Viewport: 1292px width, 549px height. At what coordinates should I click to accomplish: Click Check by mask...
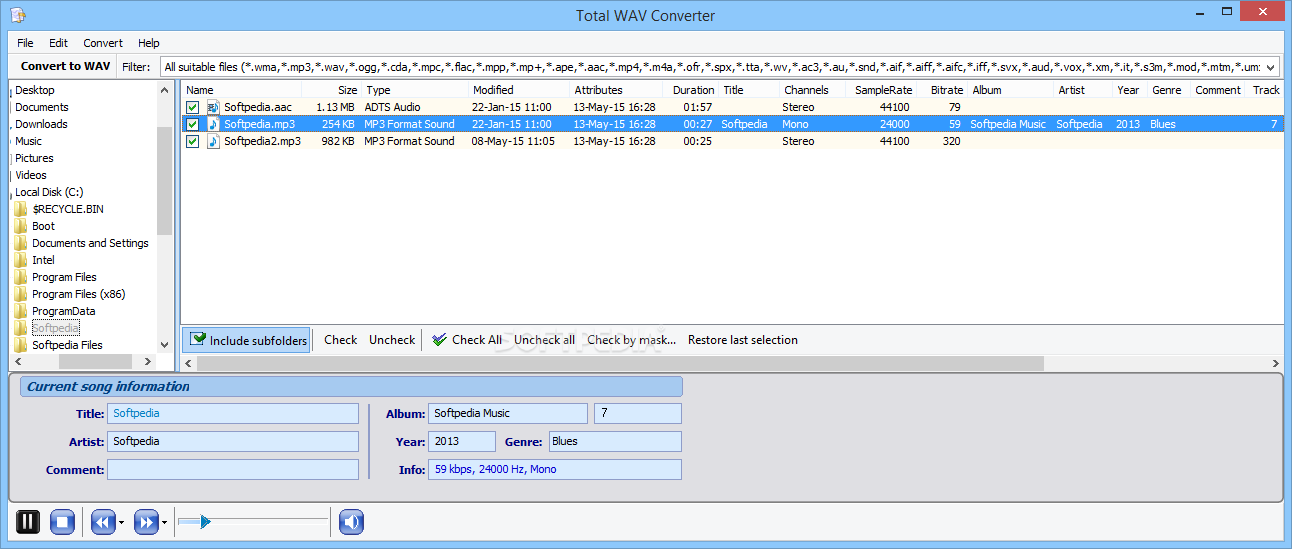pyautogui.click(x=632, y=340)
